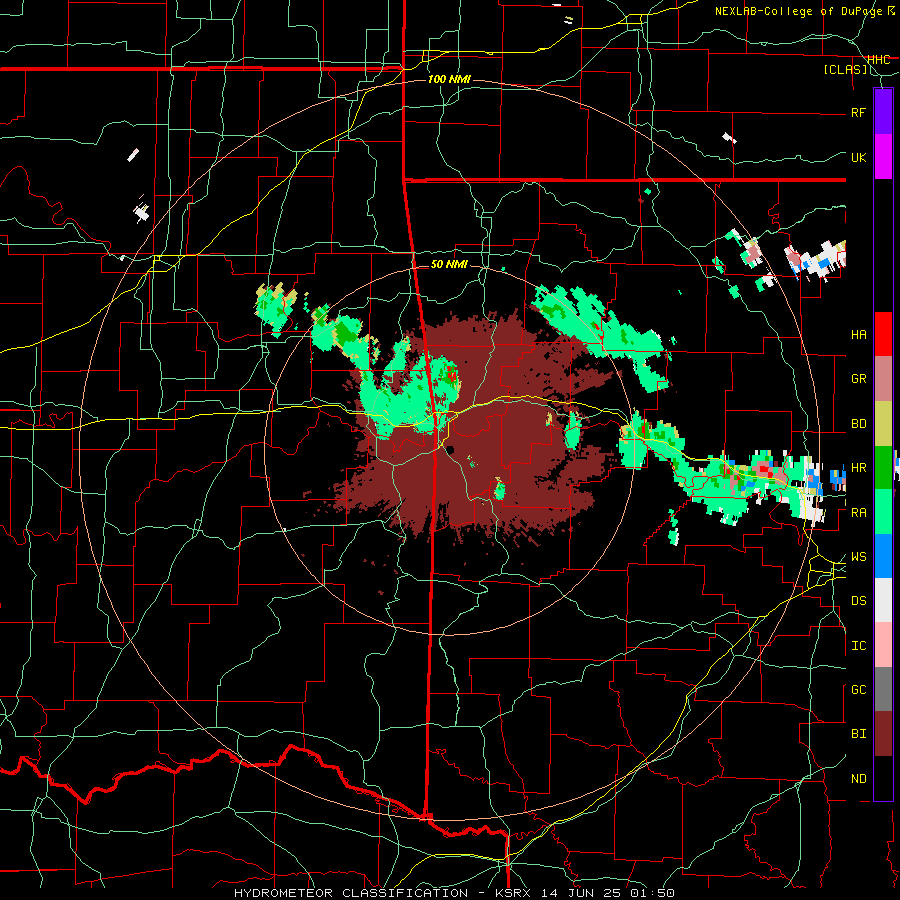Click the UK magenta legend swatch

pyautogui.click(x=883, y=157)
